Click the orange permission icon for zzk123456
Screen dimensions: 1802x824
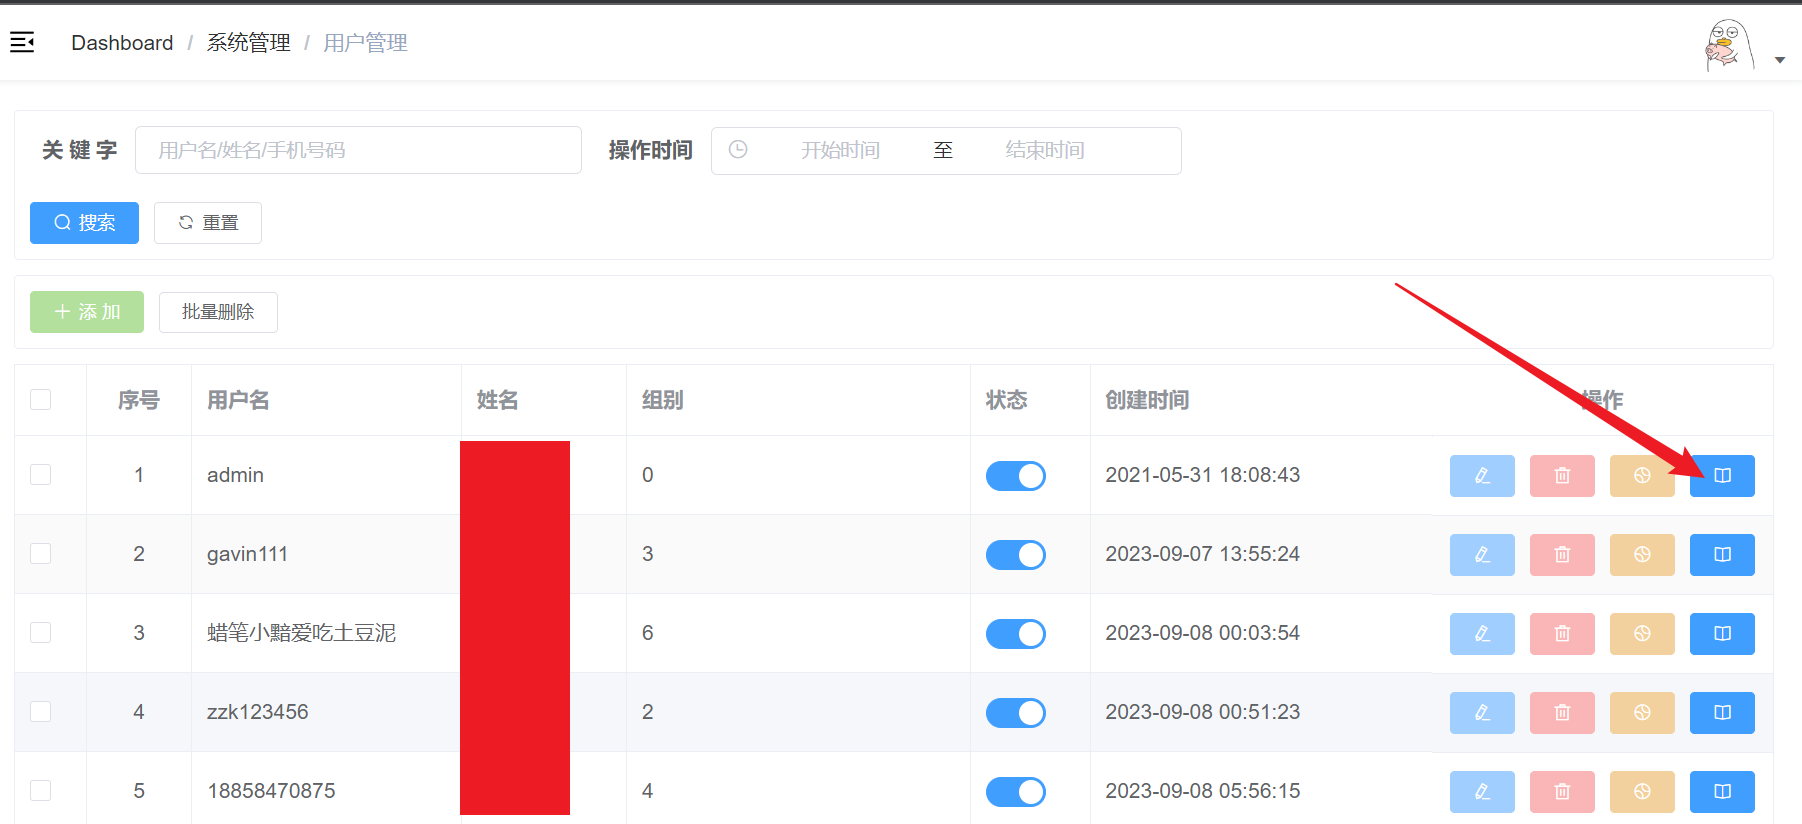[1641, 713]
